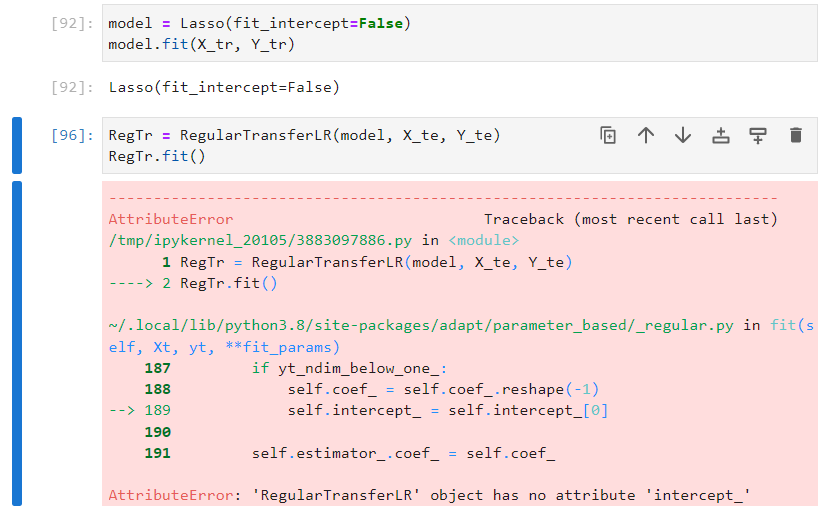Click traceback line 189 self.intercept_ assignment

(448, 410)
